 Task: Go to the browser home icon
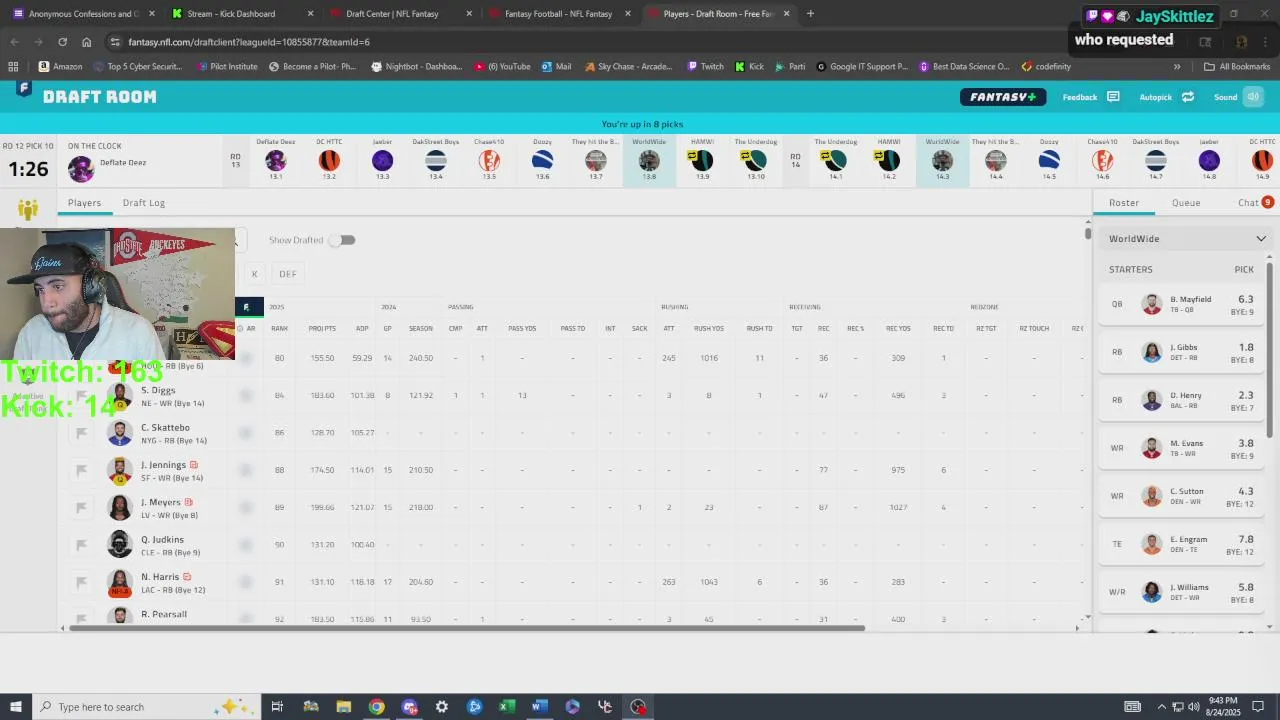point(87,42)
